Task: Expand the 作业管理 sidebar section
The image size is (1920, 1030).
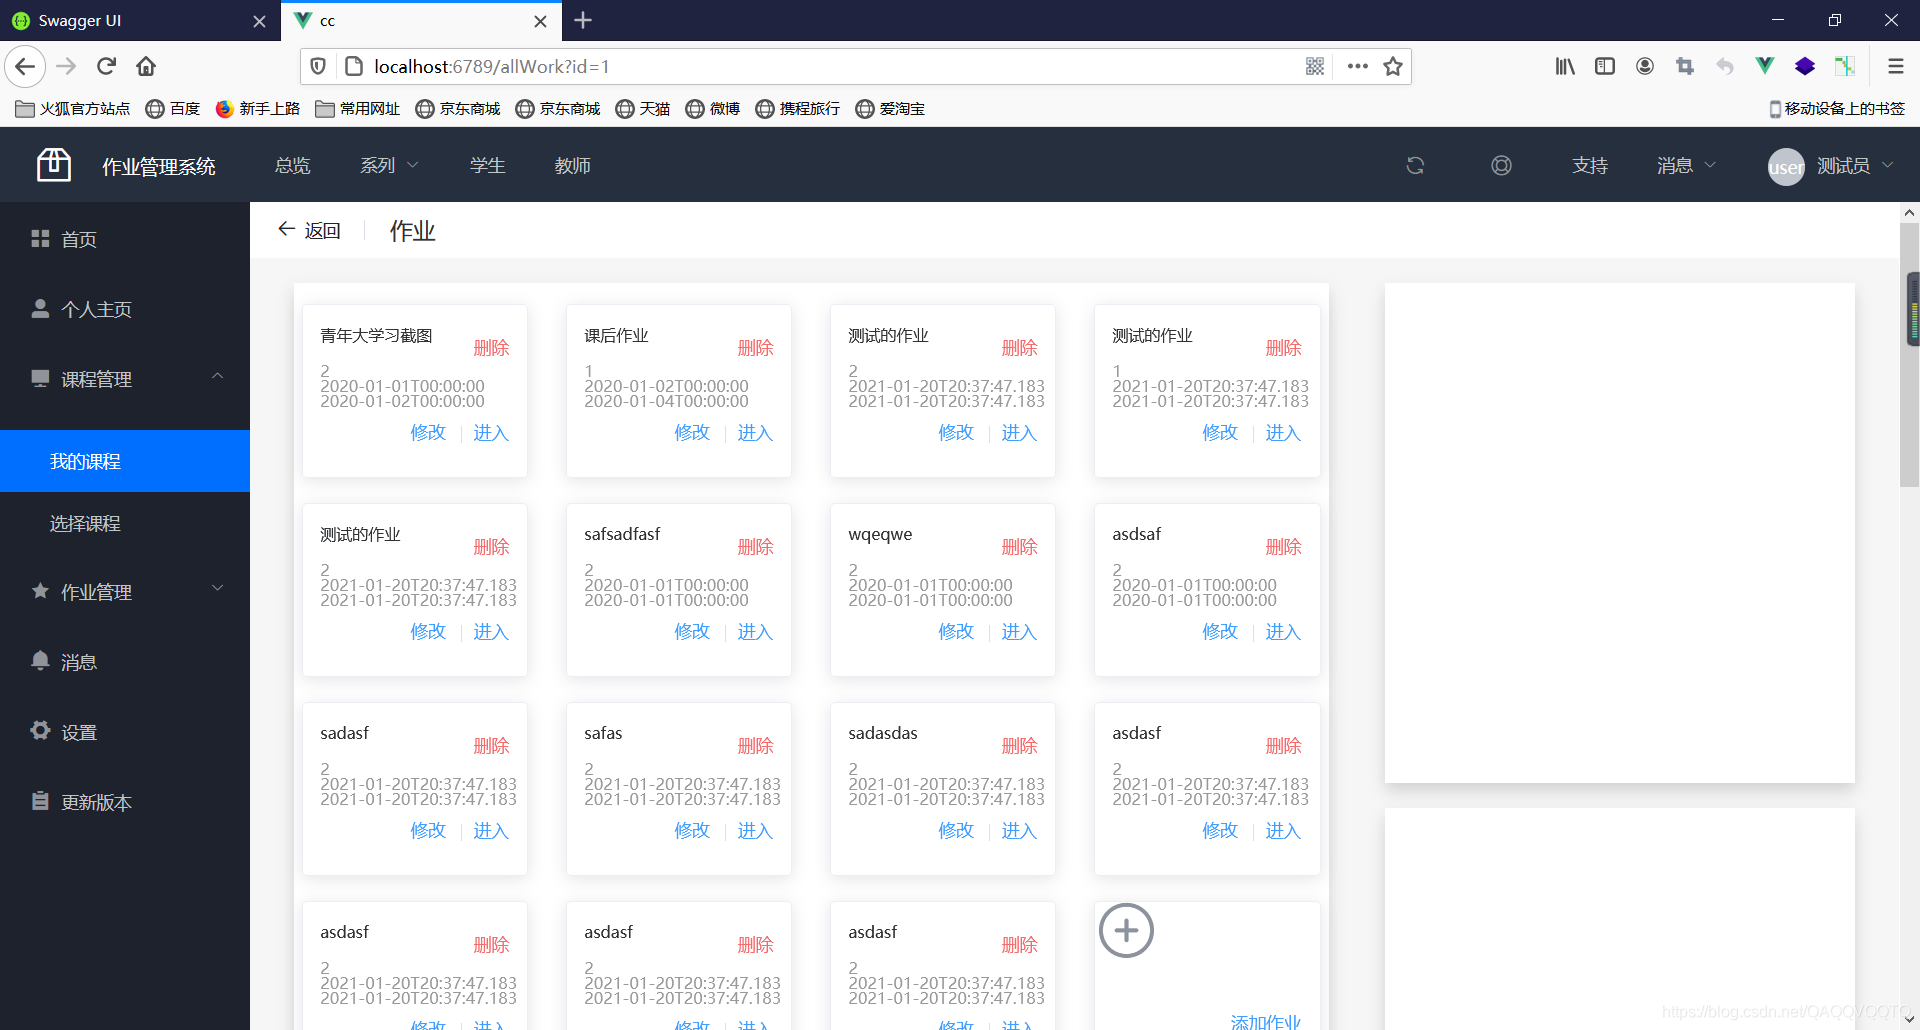Action: tap(125, 592)
